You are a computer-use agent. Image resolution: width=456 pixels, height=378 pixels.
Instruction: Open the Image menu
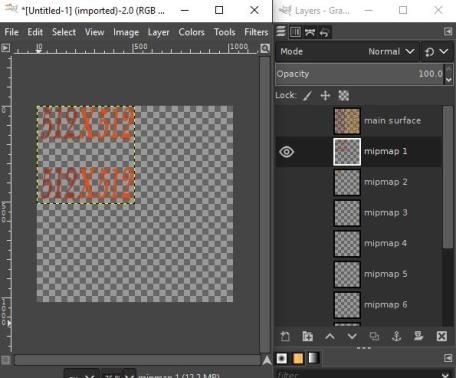(x=126, y=32)
